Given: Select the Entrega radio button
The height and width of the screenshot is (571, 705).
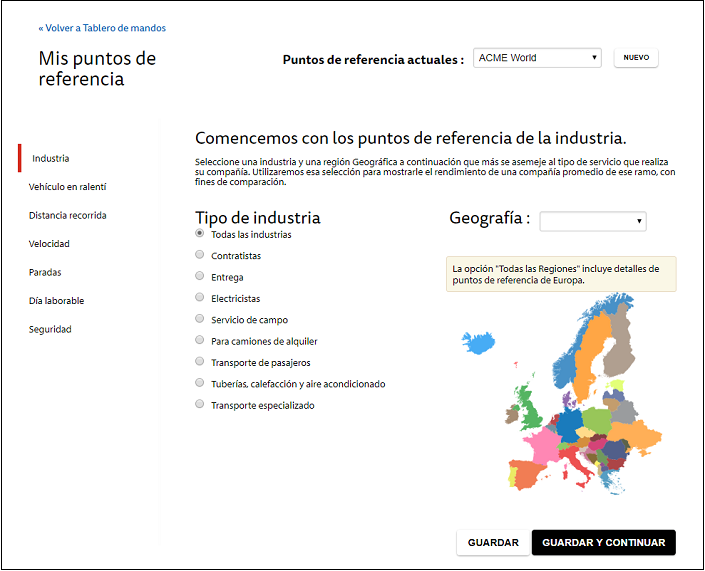Looking at the screenshot, I should pyautogui.click(x=200, y=276).
